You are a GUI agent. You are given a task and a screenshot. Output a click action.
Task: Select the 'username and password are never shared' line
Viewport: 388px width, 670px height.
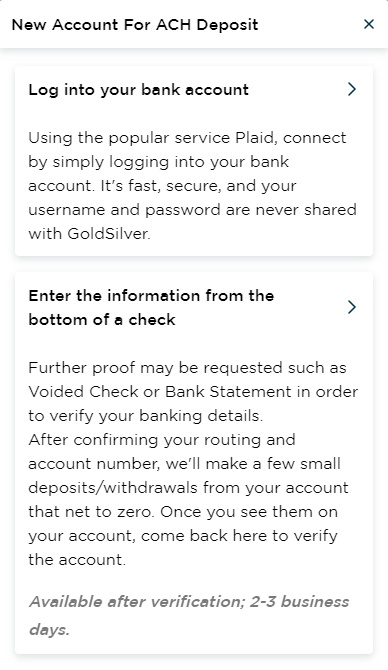(x=192, y=210)
